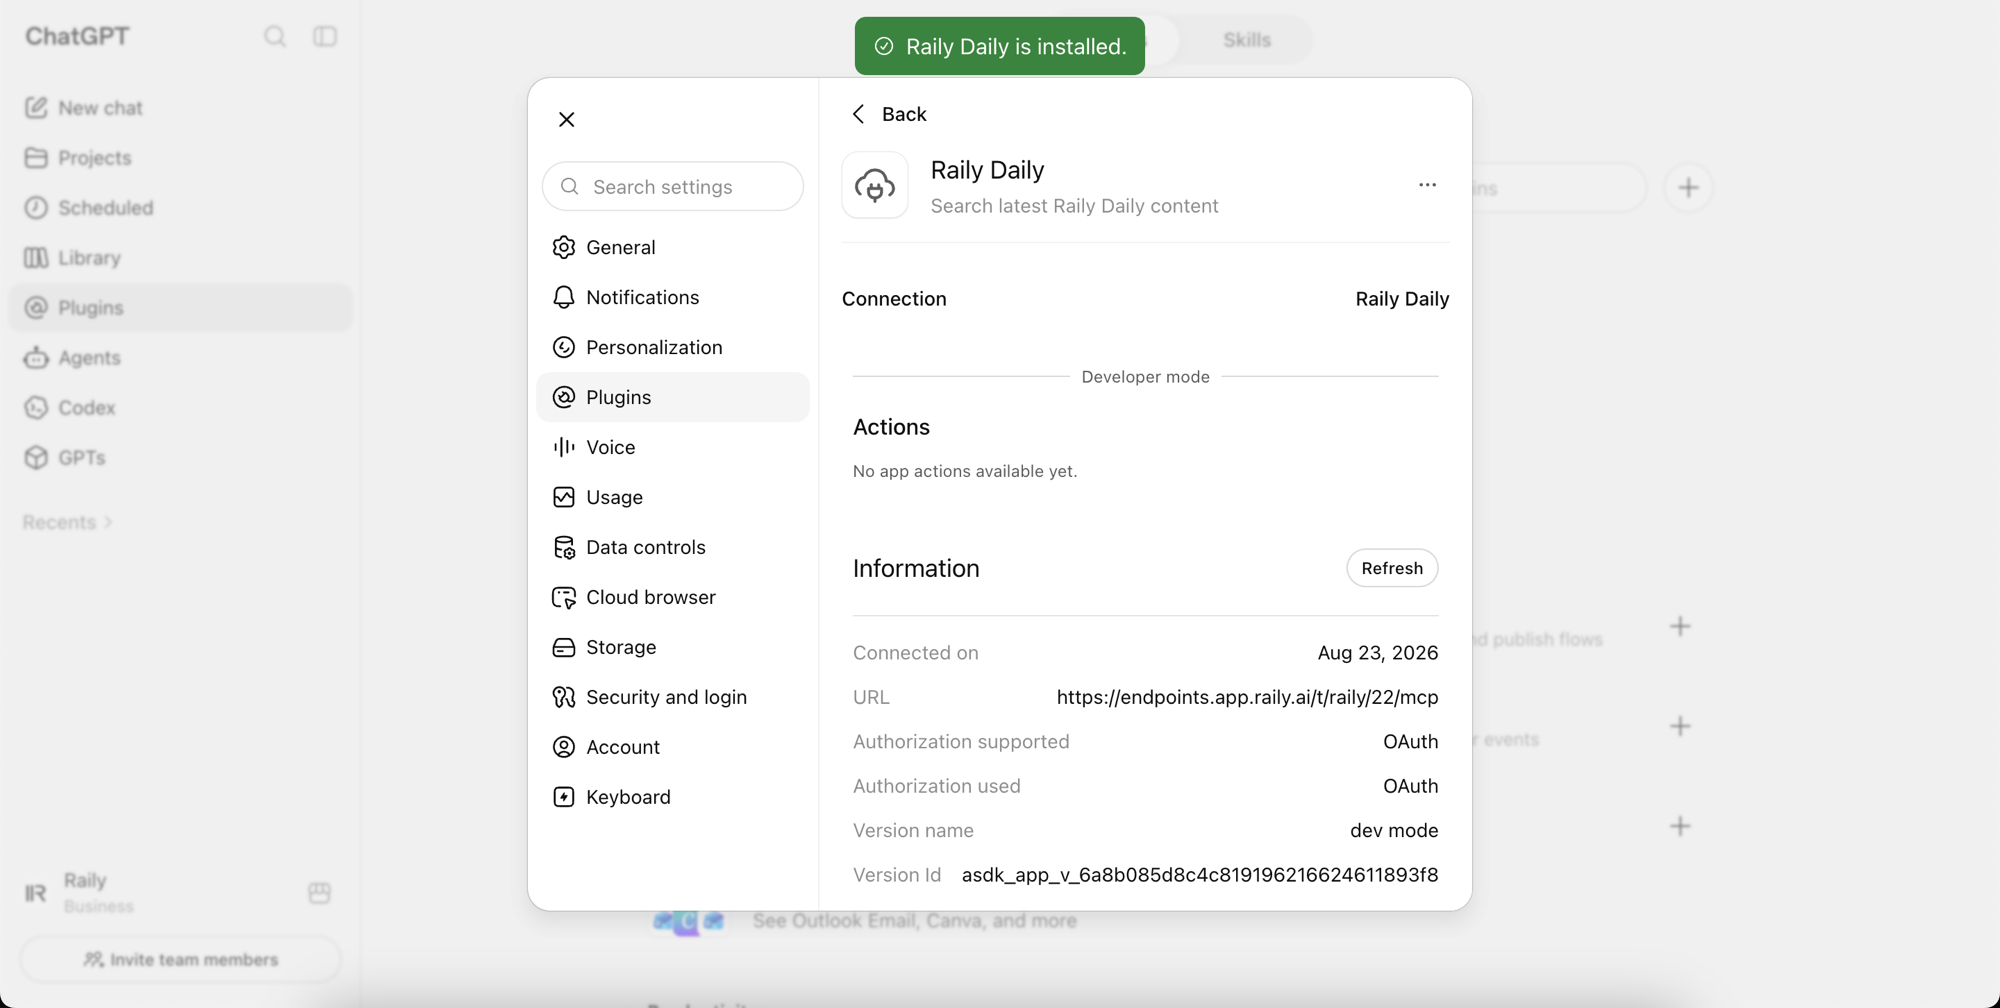Toggle the sidebar collapse icon
This screenshot has width=2000, height=1008.
(x=325, y=36)
